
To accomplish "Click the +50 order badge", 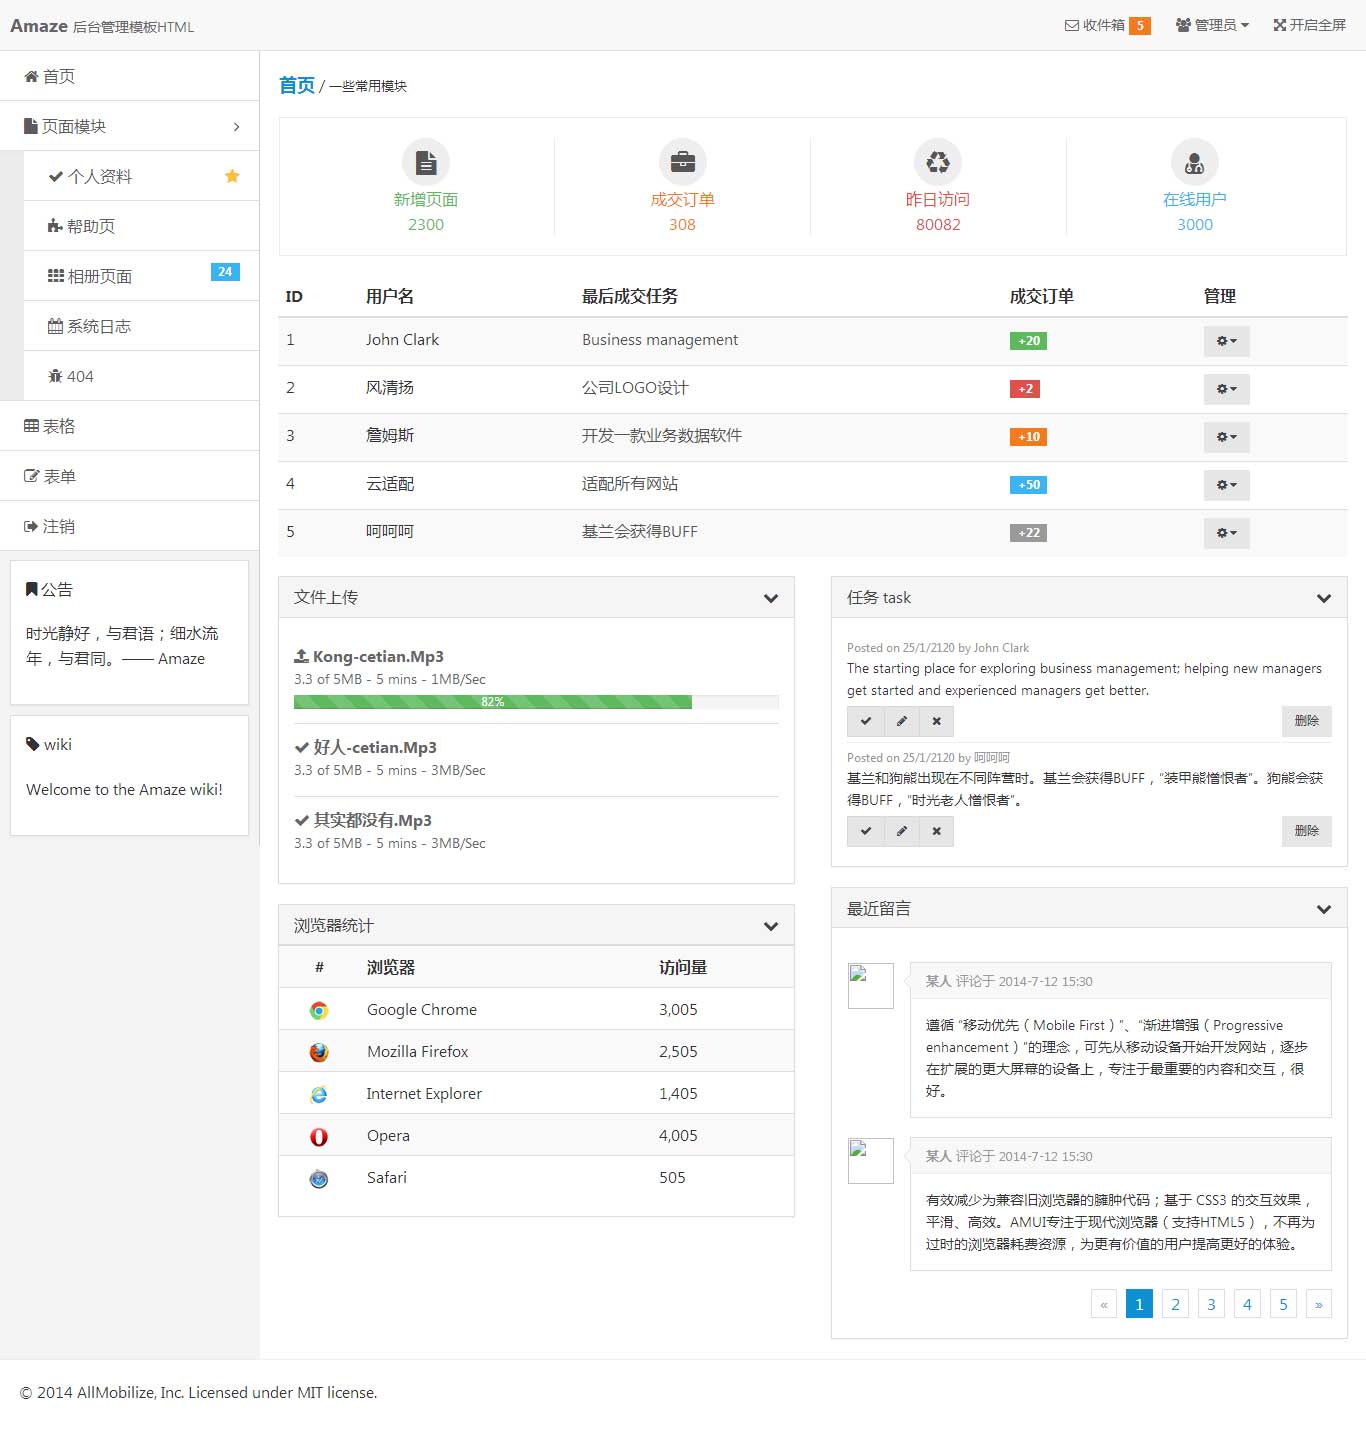I will [1029, 485].
